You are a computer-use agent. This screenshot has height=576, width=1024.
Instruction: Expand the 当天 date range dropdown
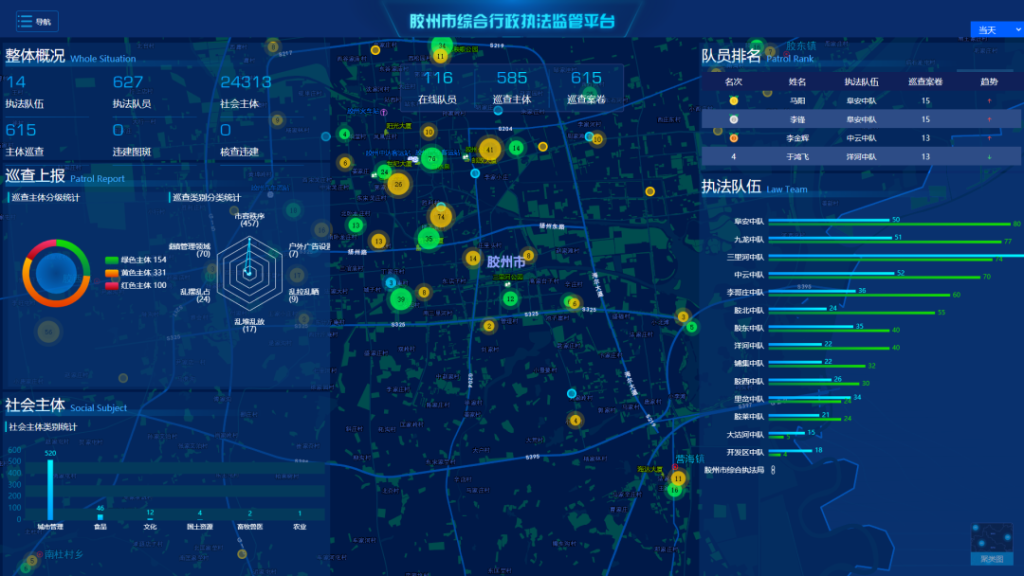pos(997,30)
